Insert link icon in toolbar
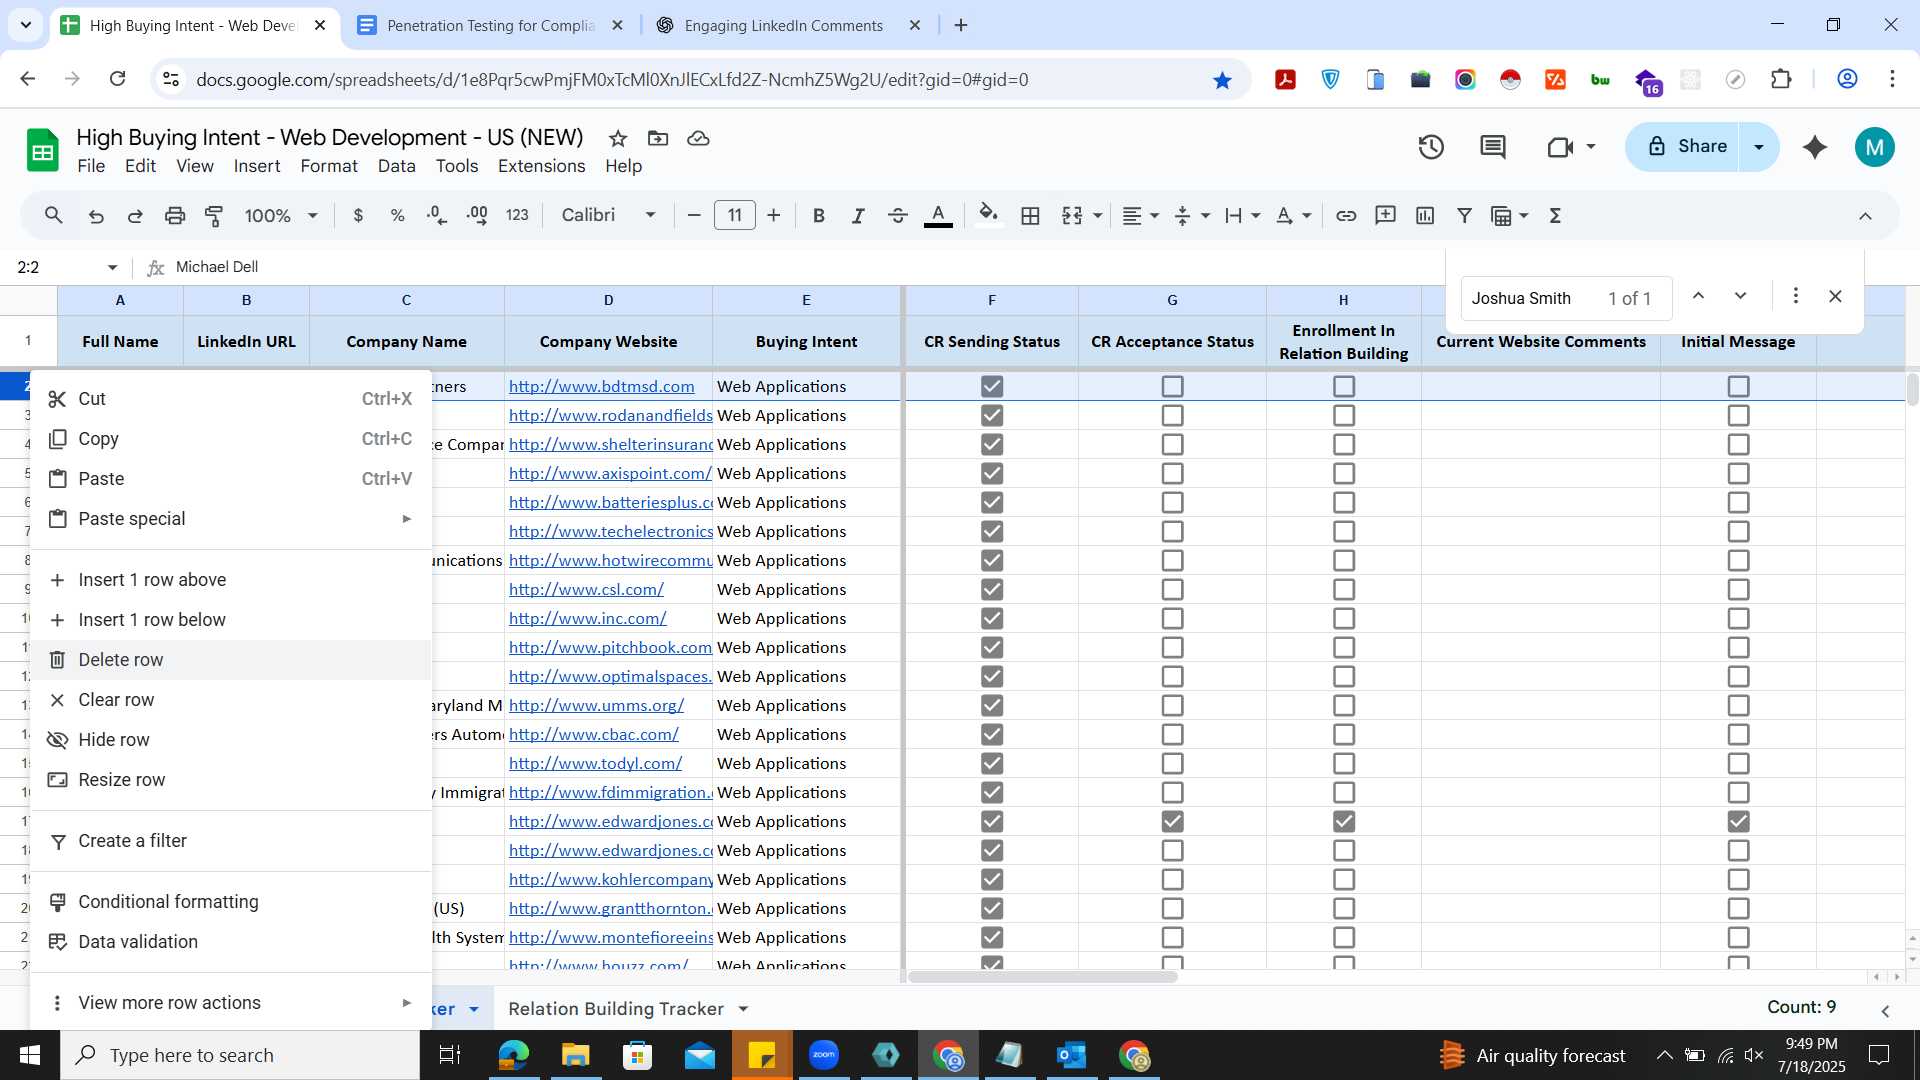Viewport: 1920px width, 1080px height. 1346,216
